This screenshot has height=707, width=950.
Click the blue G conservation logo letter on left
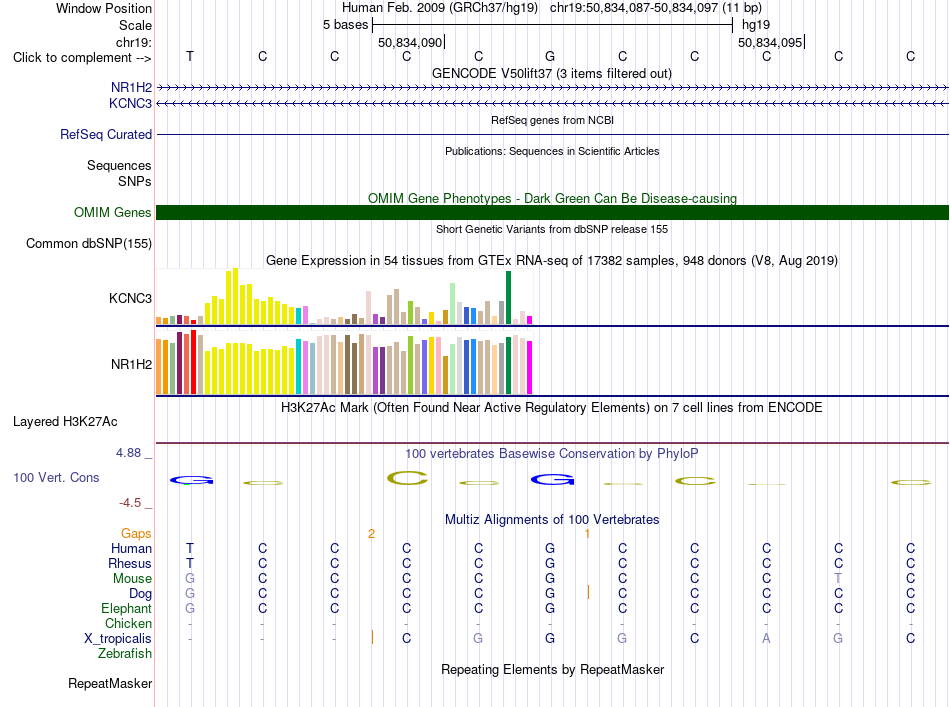click(x=191, y=480)
